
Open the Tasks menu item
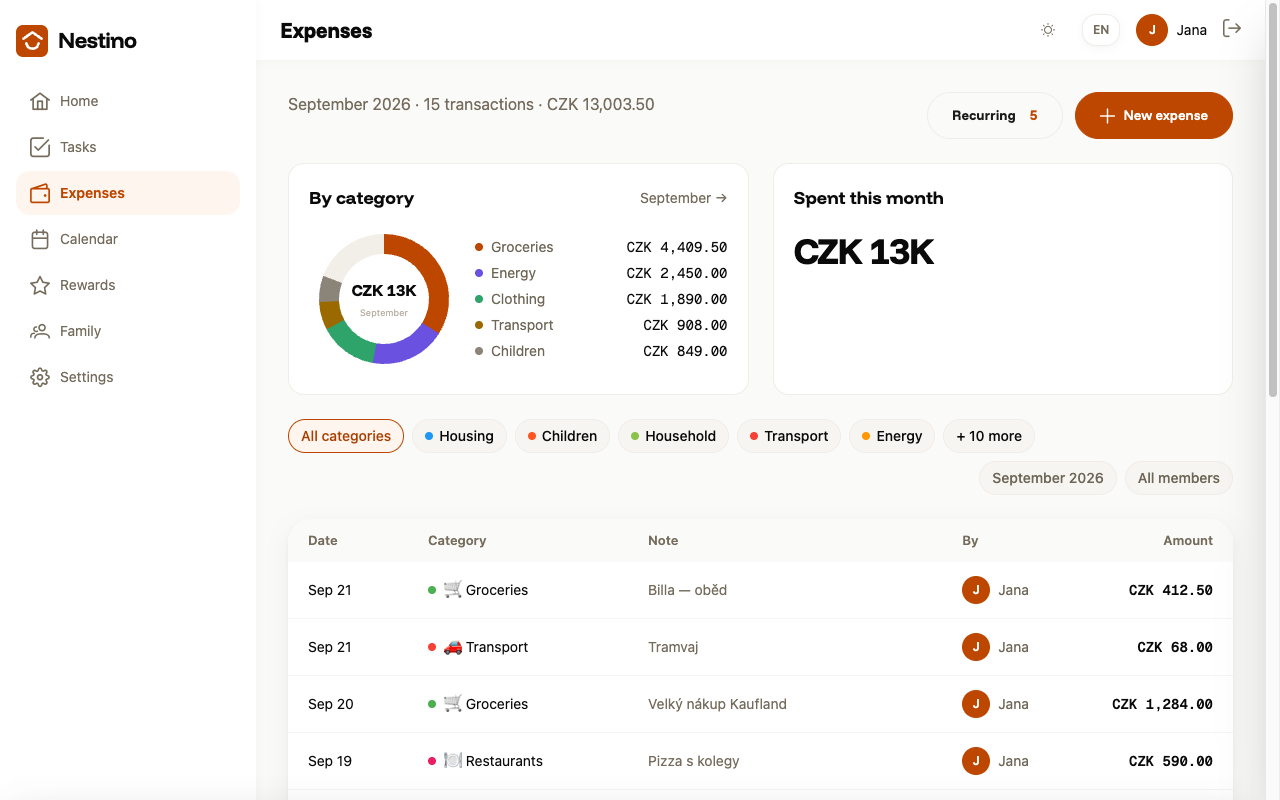pyautogui.click(x=128, y=147)
